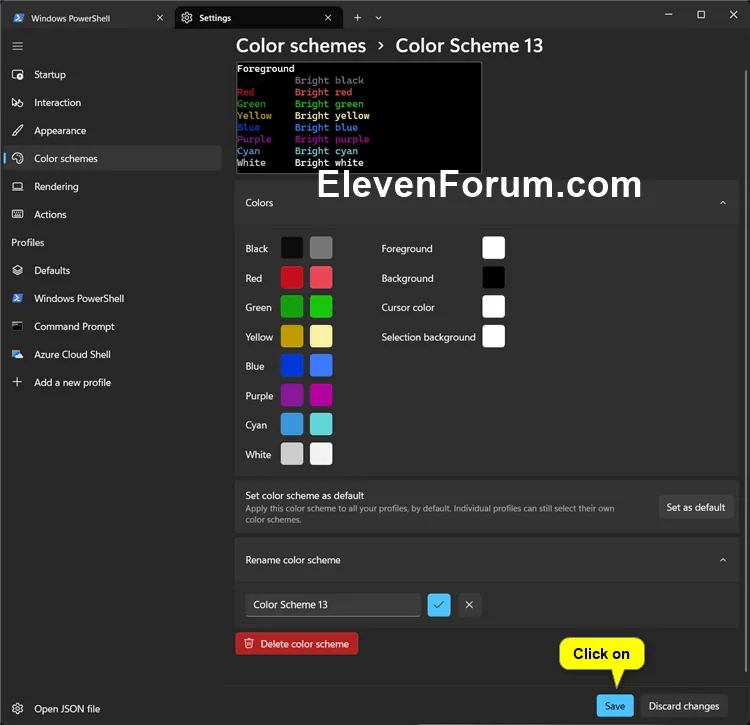The width and height of the screenshot is (750, 725).
Task: Pick the Bright cyan swatch
Action: [x=321, y=424]
